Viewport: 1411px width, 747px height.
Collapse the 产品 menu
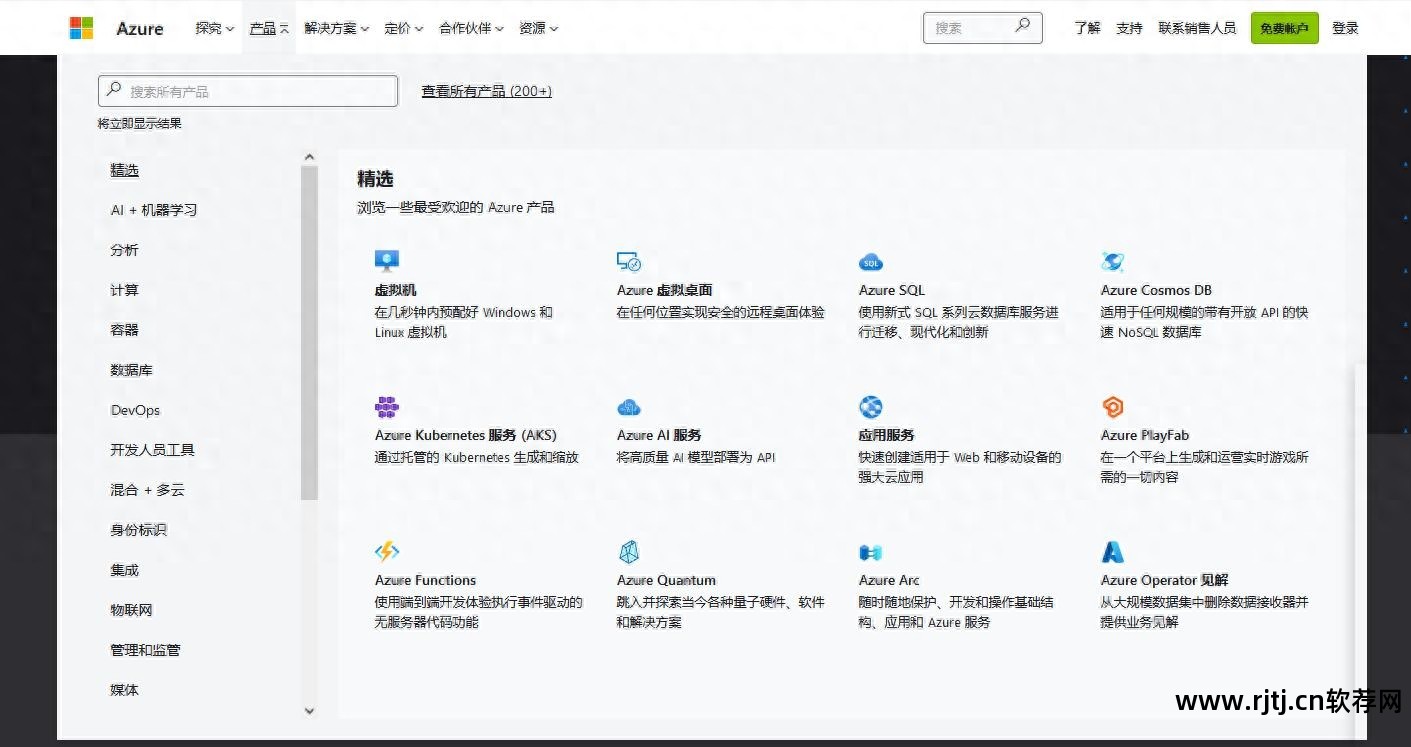click(268, 28)
